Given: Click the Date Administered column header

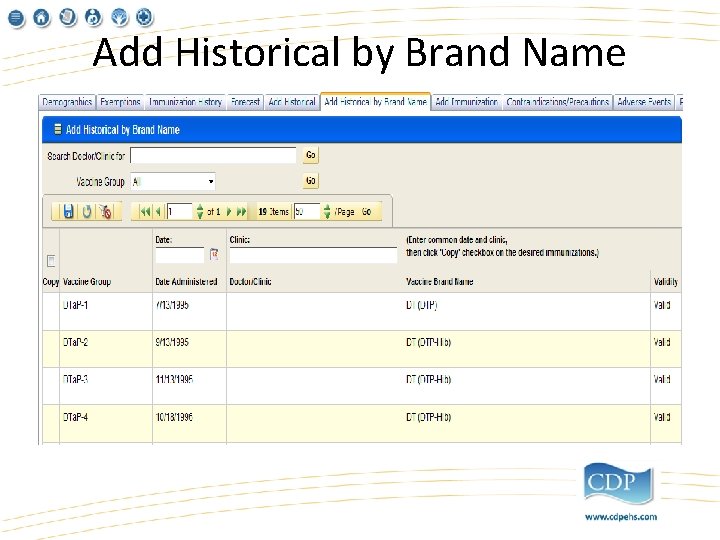Looking at the screenshot, I should [x=186, y=281].
